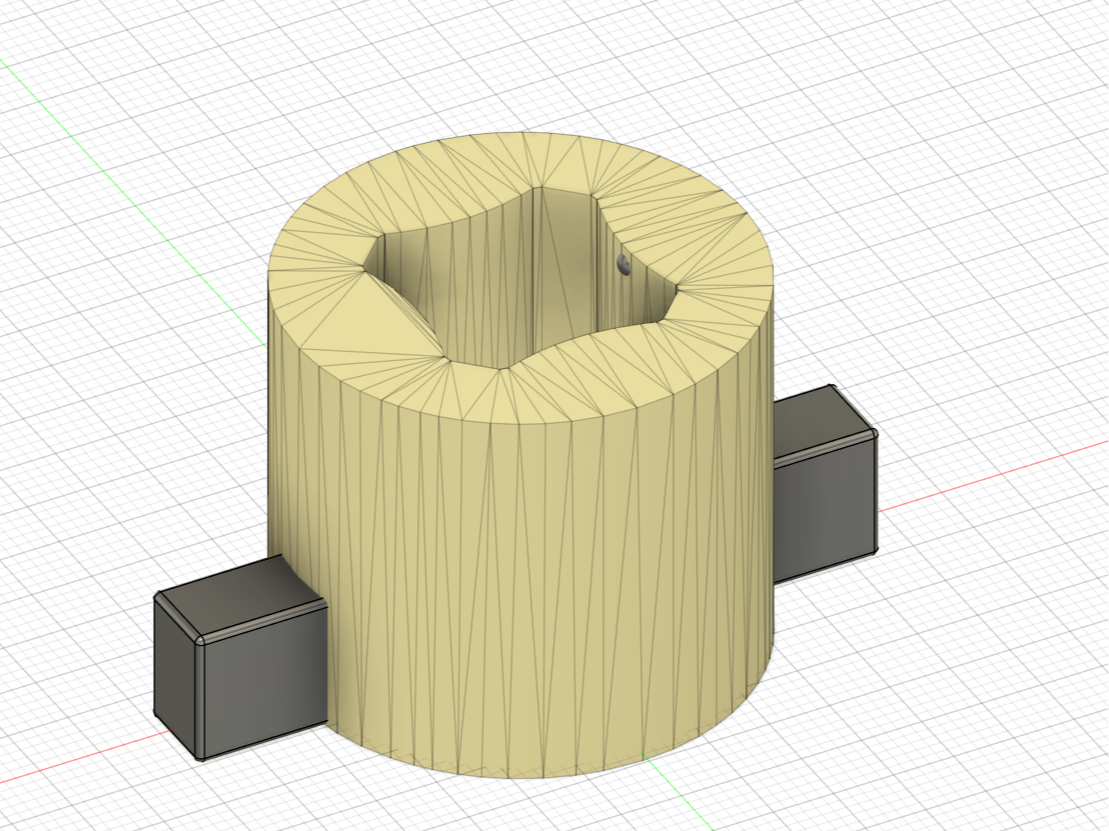Image resolution: width=1109 pixels, height=831 pixels.
Task: Click the front top rim edge of the cylinder
Action: click(x=520, y=423)
